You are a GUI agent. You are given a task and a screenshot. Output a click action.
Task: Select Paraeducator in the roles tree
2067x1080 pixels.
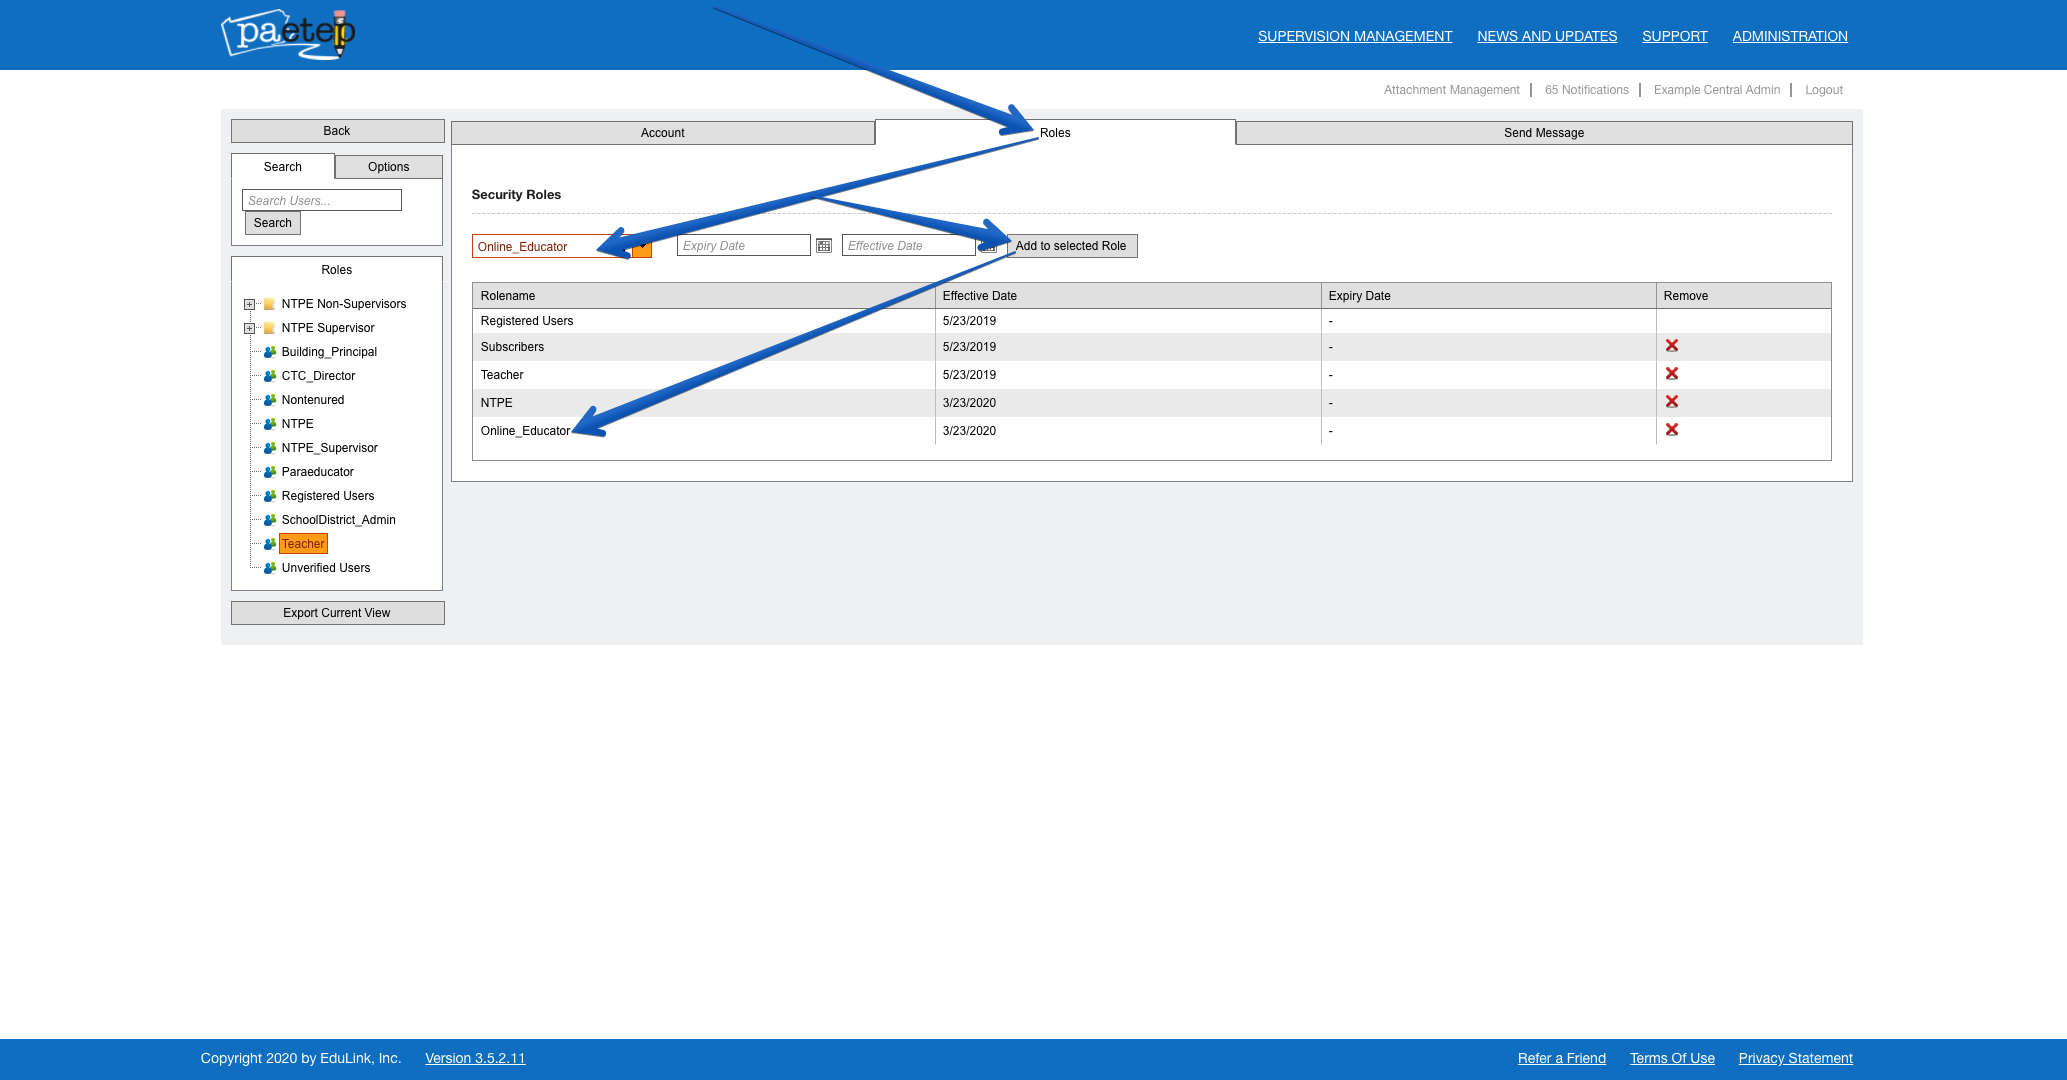pos(317,472)
